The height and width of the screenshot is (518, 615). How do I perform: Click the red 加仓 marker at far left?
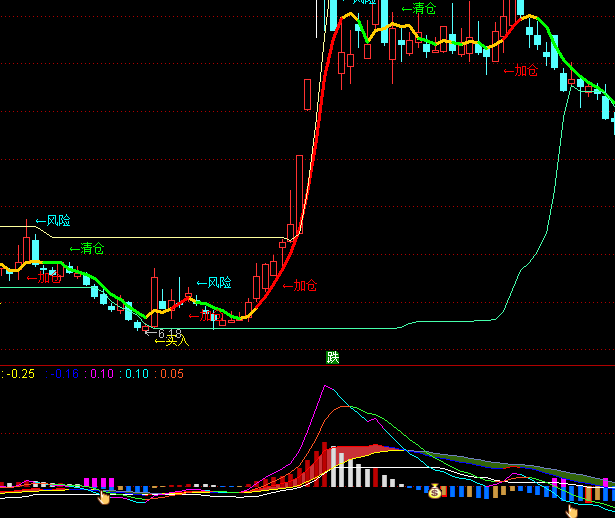43,278
